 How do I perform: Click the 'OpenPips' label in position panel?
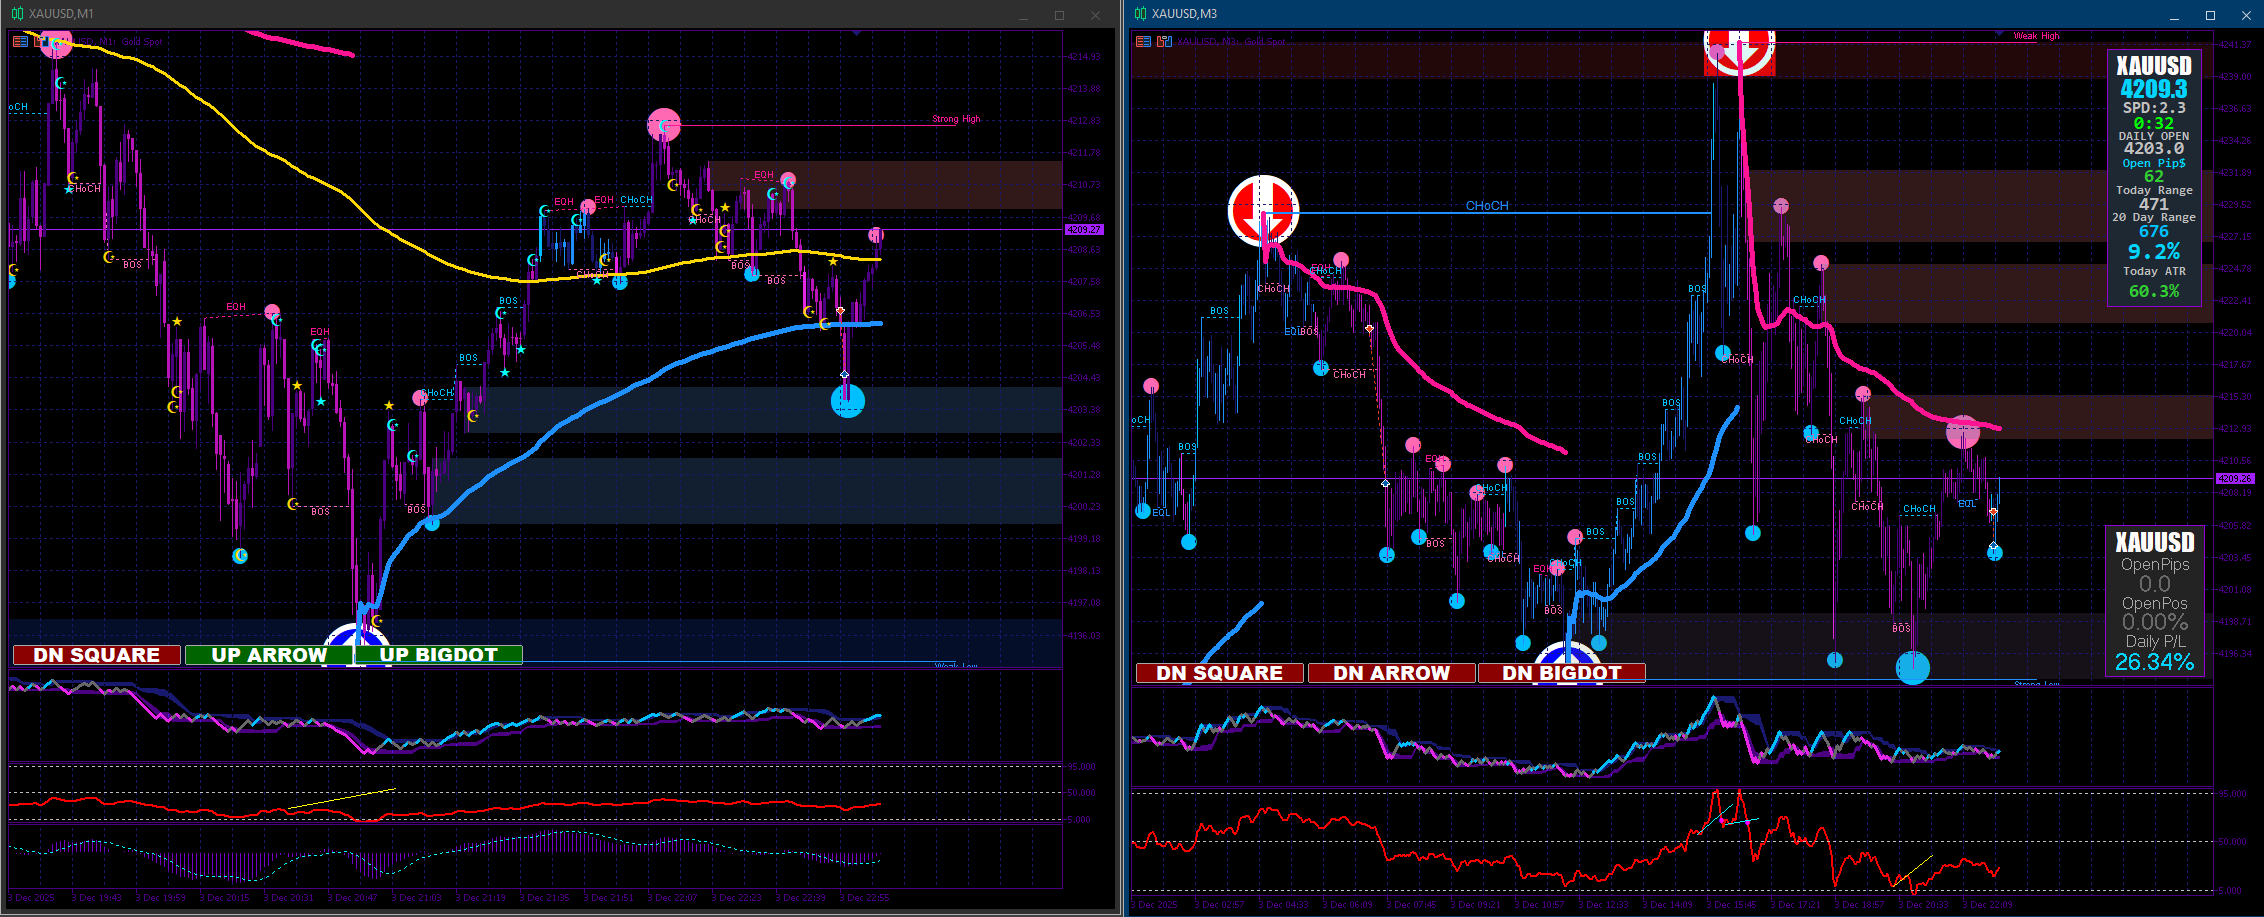tap(2155, 564)
